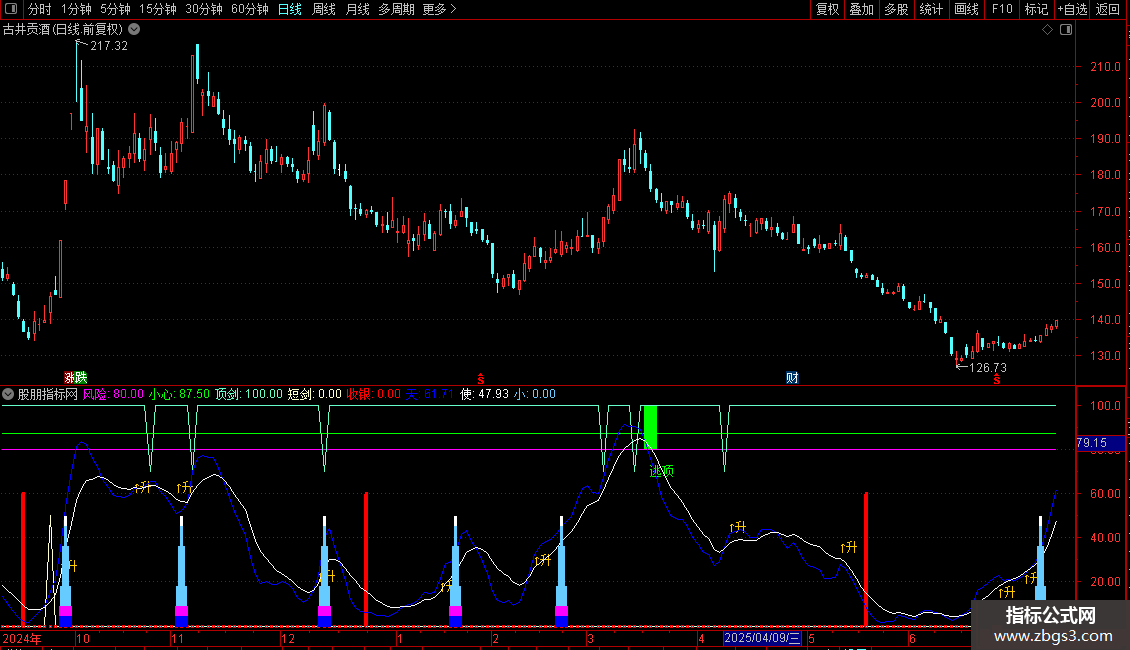This screenshot has width=1130, height=650.
Task: Toggle the 复权 price adjustment button
Action: coord(827,10)
